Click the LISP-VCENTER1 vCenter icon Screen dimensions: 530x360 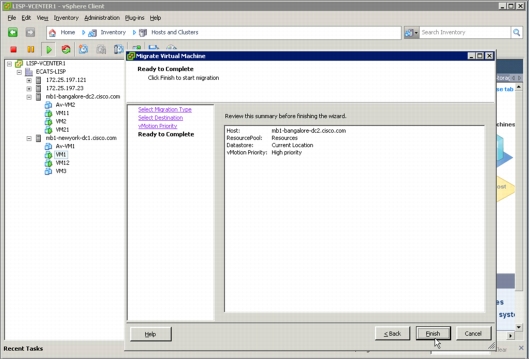coord(19,63)
